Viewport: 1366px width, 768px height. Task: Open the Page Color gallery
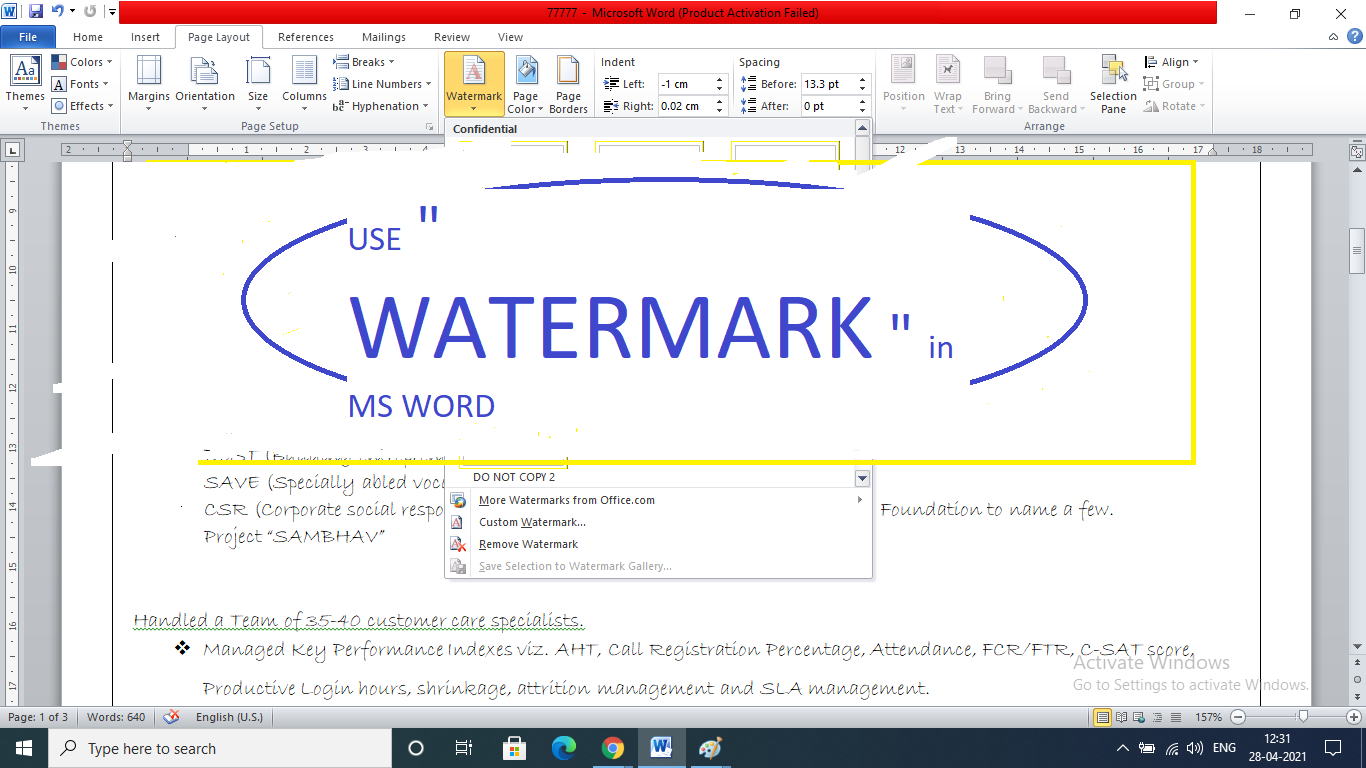coord(525,84)
